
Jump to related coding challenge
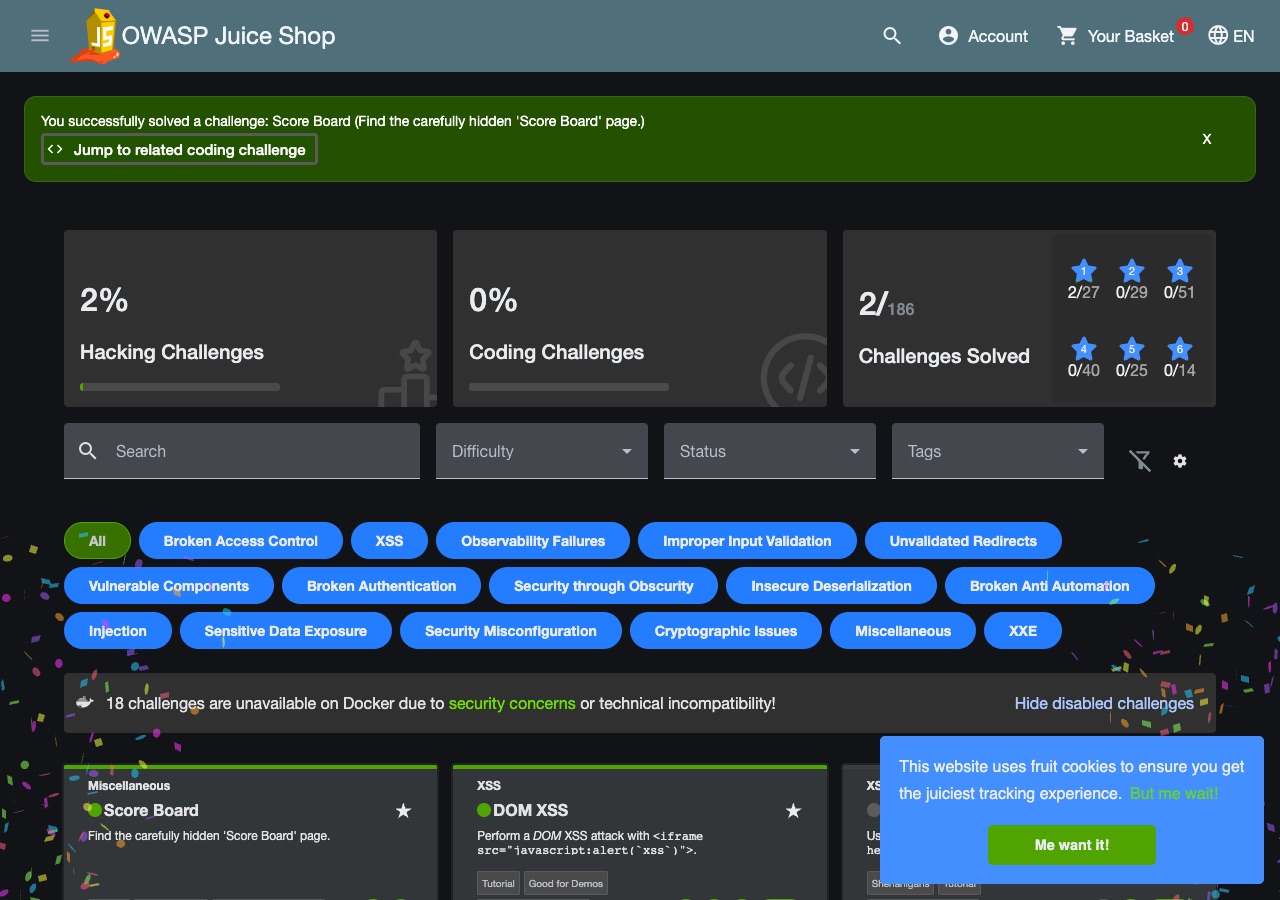click(180, 150)
